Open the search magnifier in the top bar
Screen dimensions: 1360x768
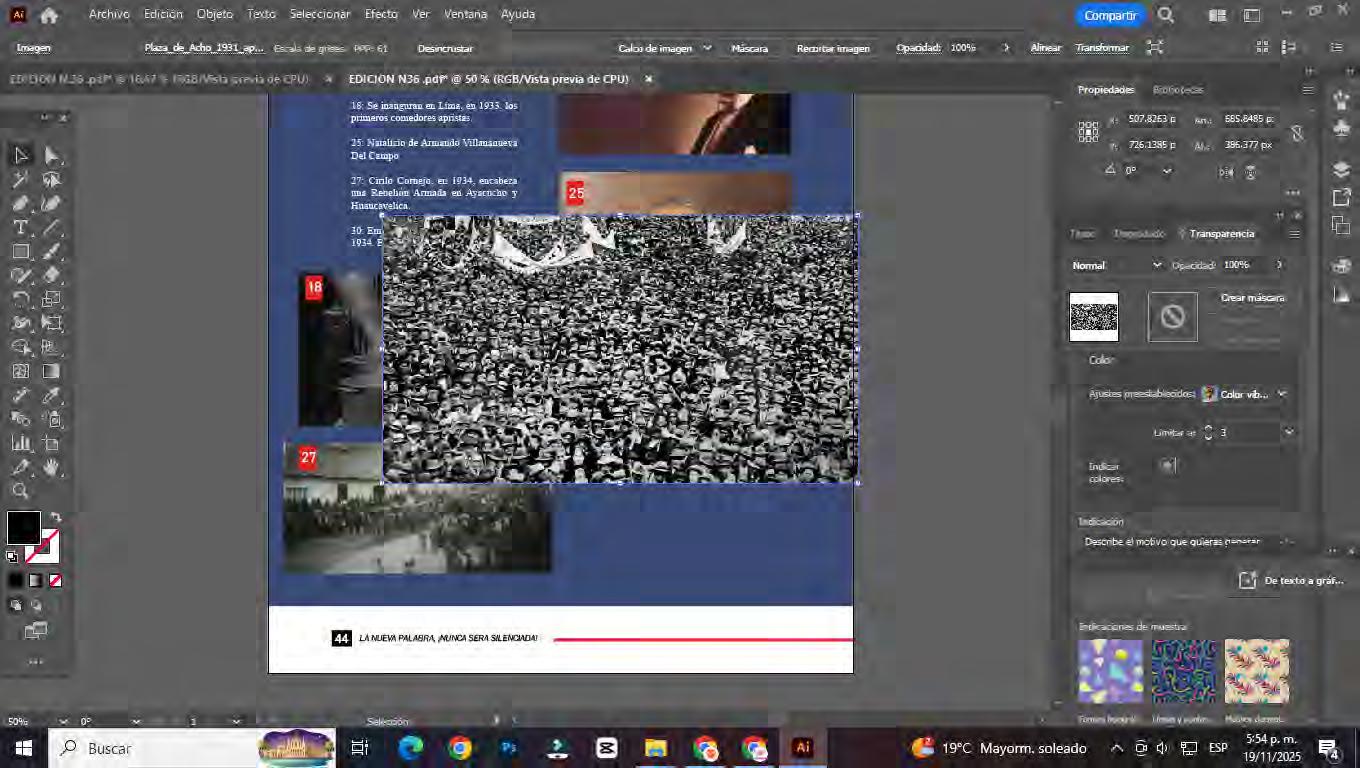tap(1166, 15)
